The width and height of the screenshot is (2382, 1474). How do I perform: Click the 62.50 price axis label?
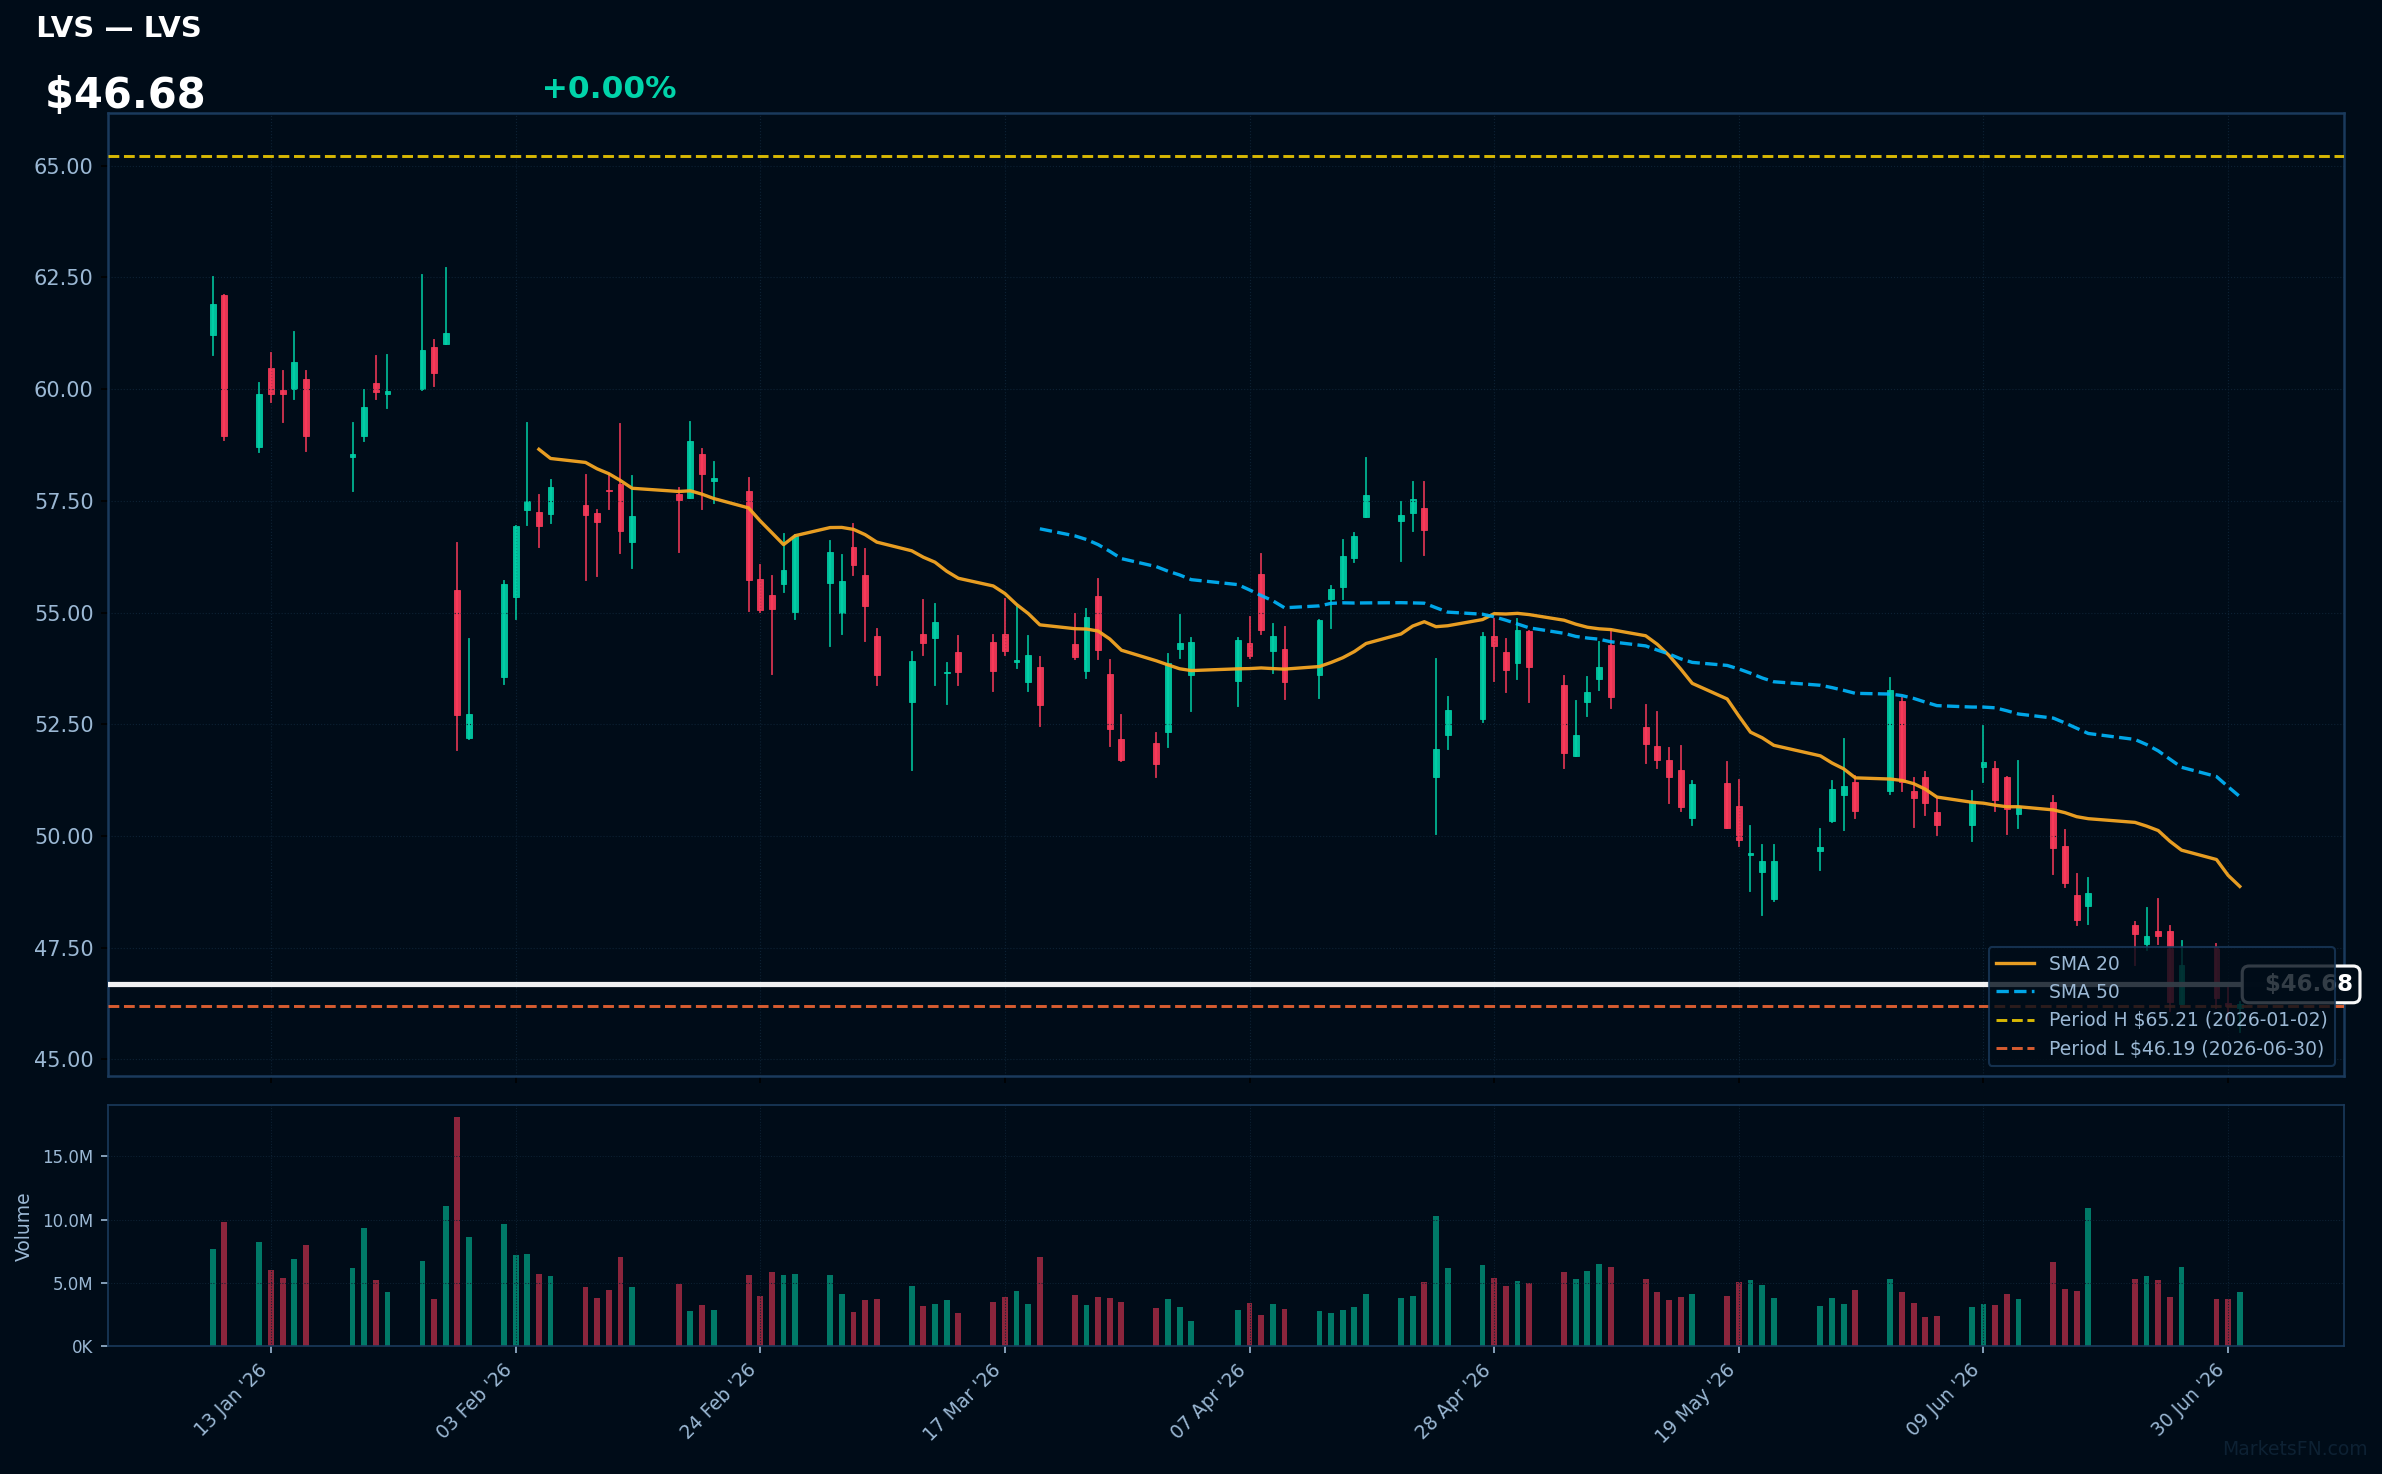click(63, 277)
